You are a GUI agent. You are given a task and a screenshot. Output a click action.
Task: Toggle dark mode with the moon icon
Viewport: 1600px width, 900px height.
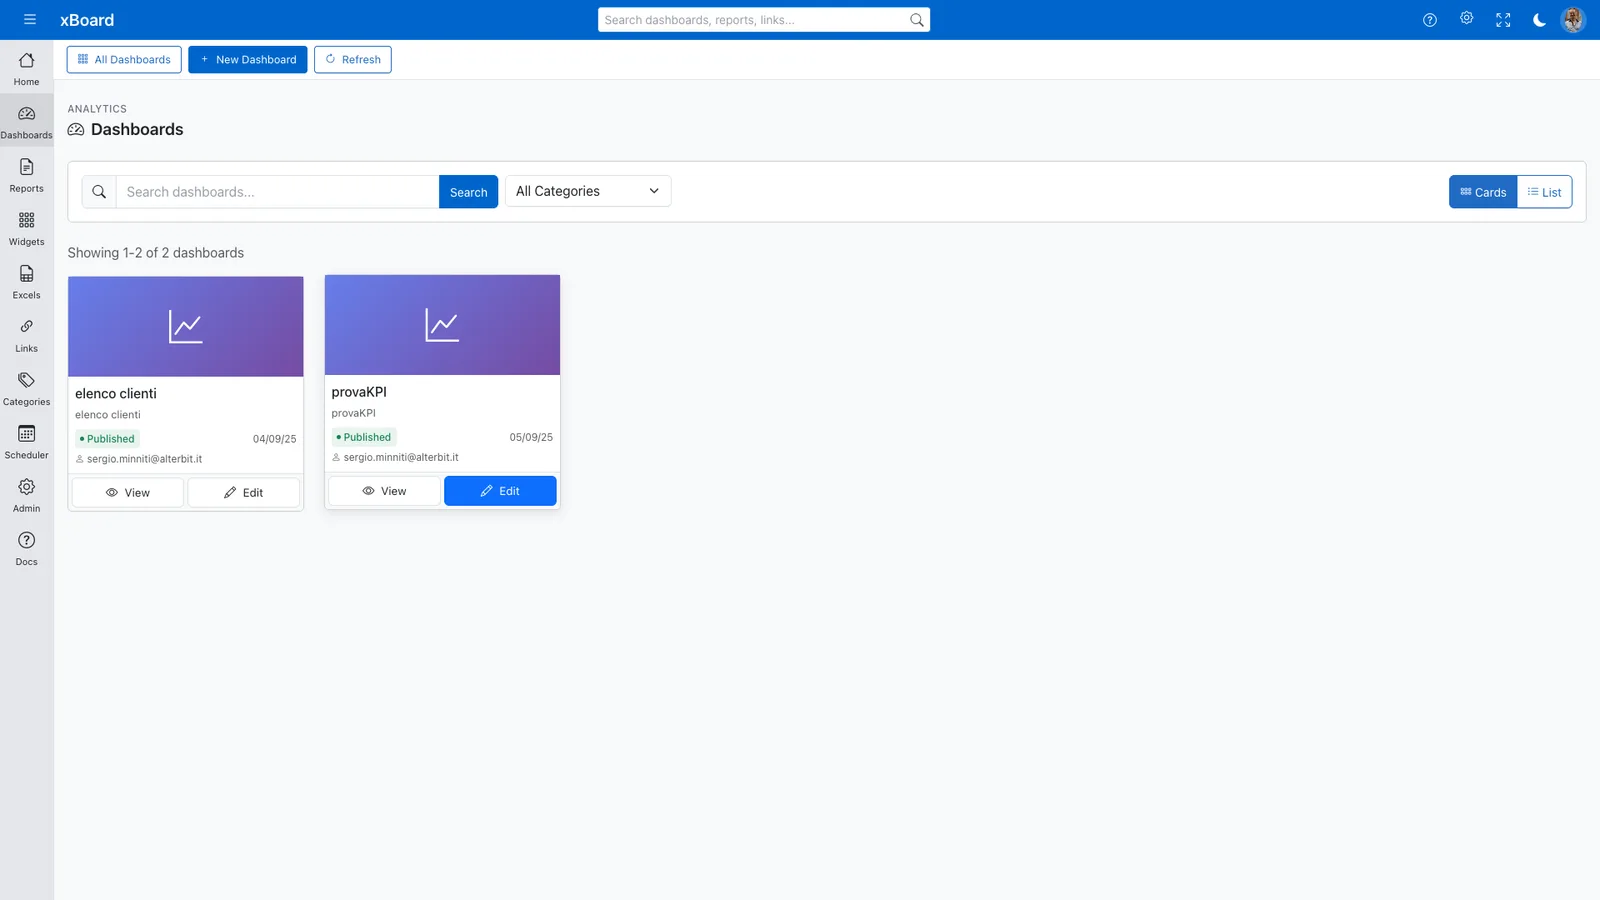click(x=1539, y=20)
